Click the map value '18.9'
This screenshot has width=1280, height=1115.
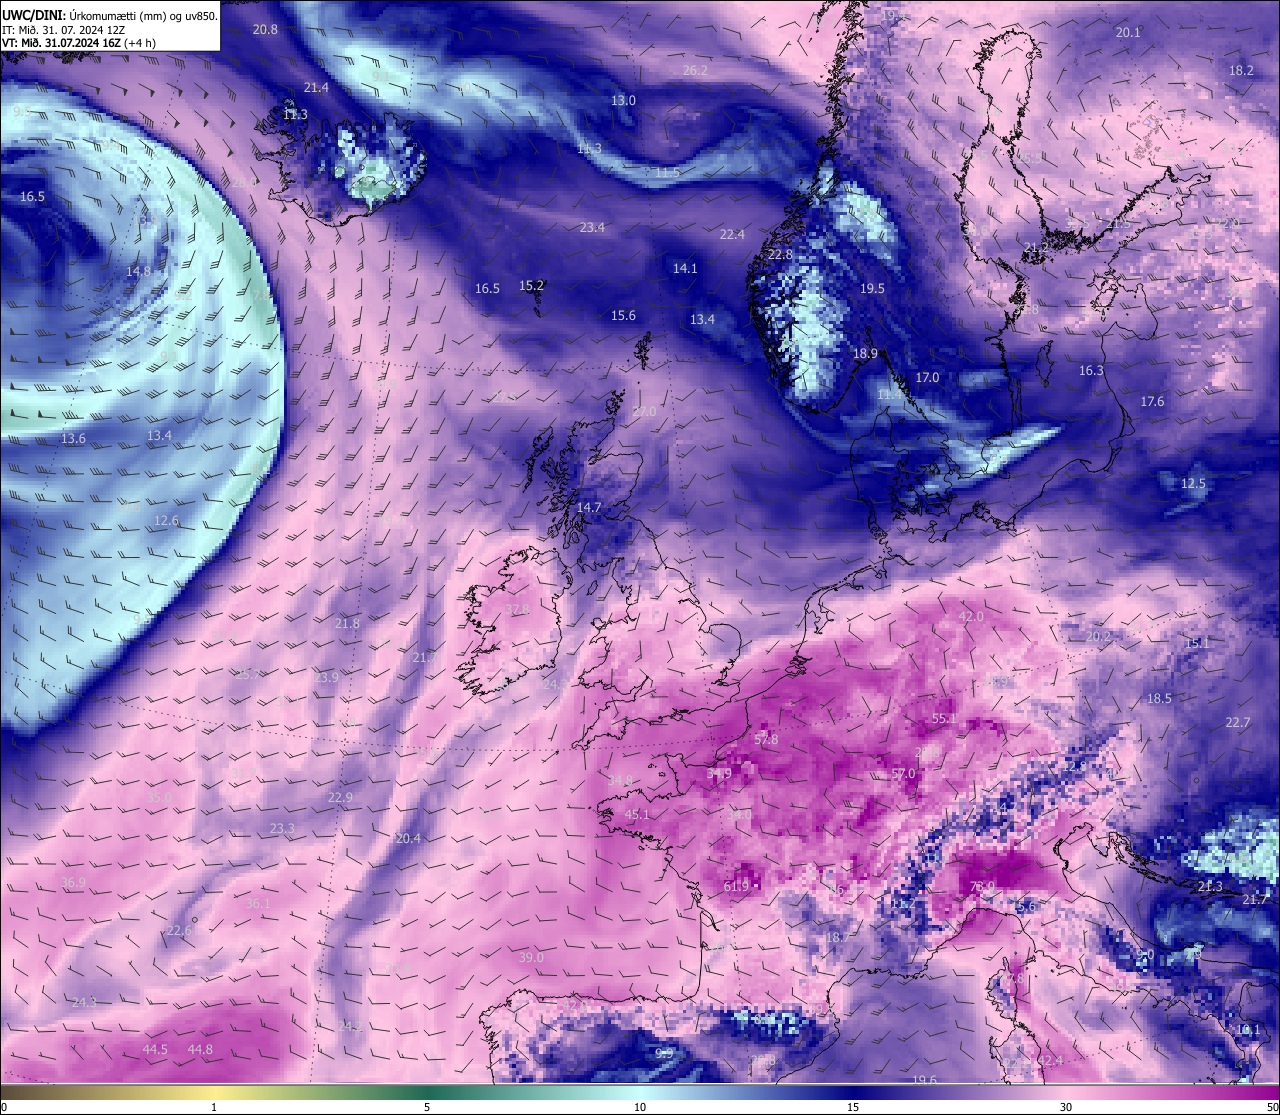tap(865, 354)
